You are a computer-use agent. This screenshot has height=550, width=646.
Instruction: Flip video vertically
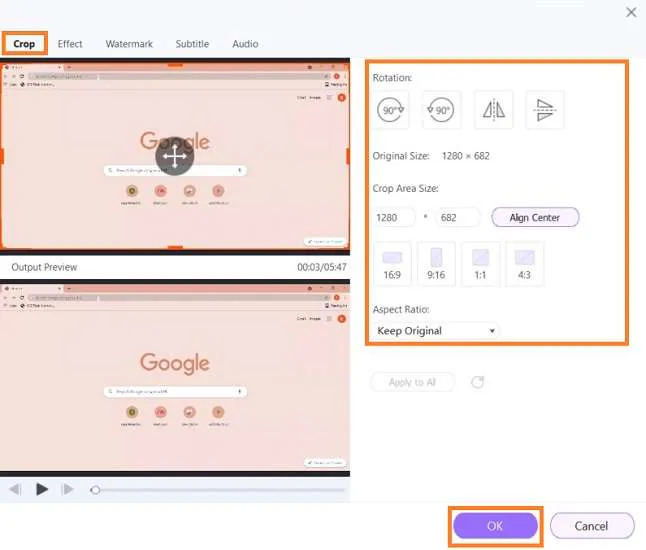tap(545, 110)
